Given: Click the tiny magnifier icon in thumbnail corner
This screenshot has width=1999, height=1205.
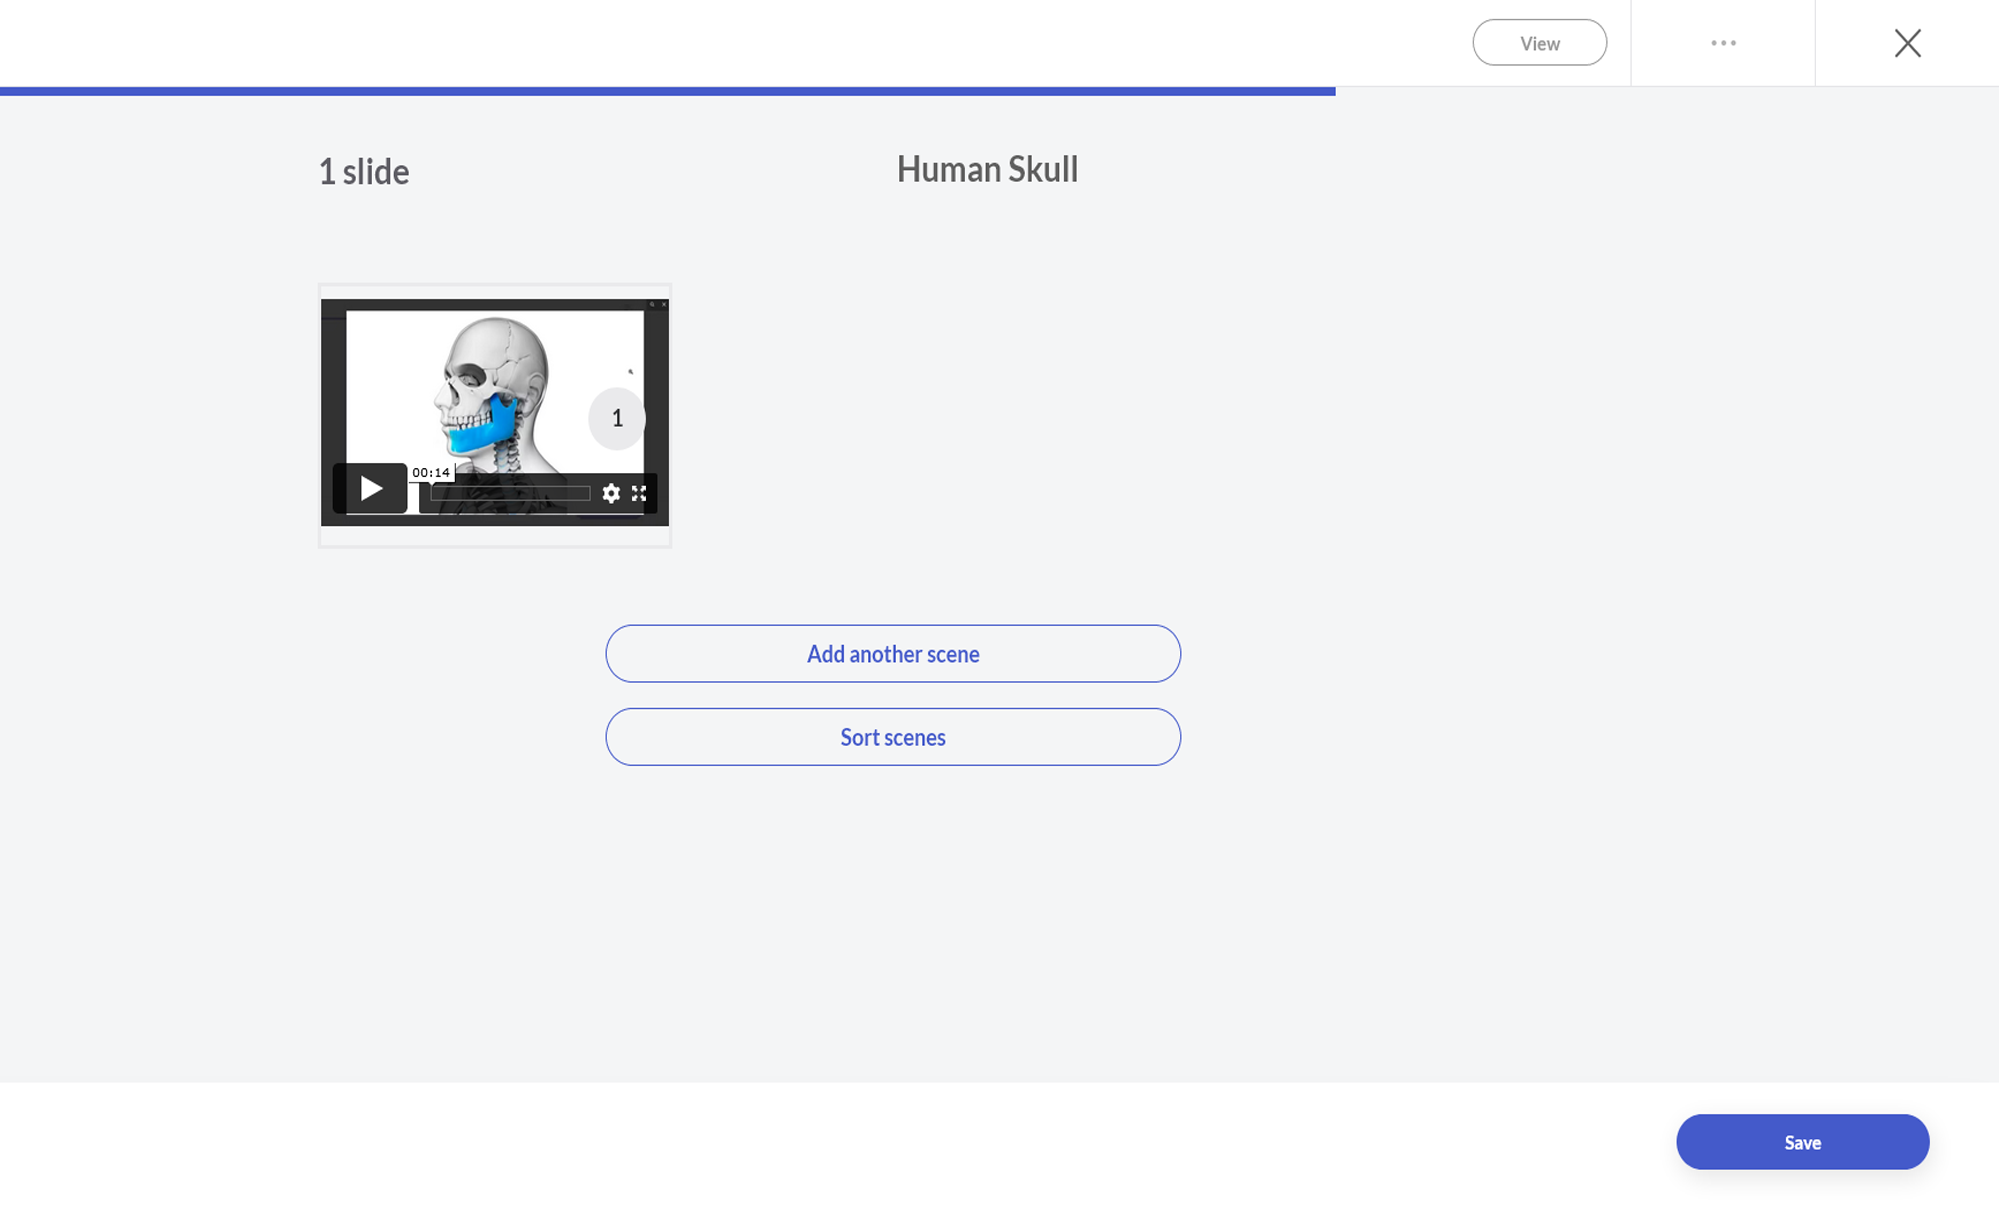Looking at the screenshot, I should [x=652, y=305].
